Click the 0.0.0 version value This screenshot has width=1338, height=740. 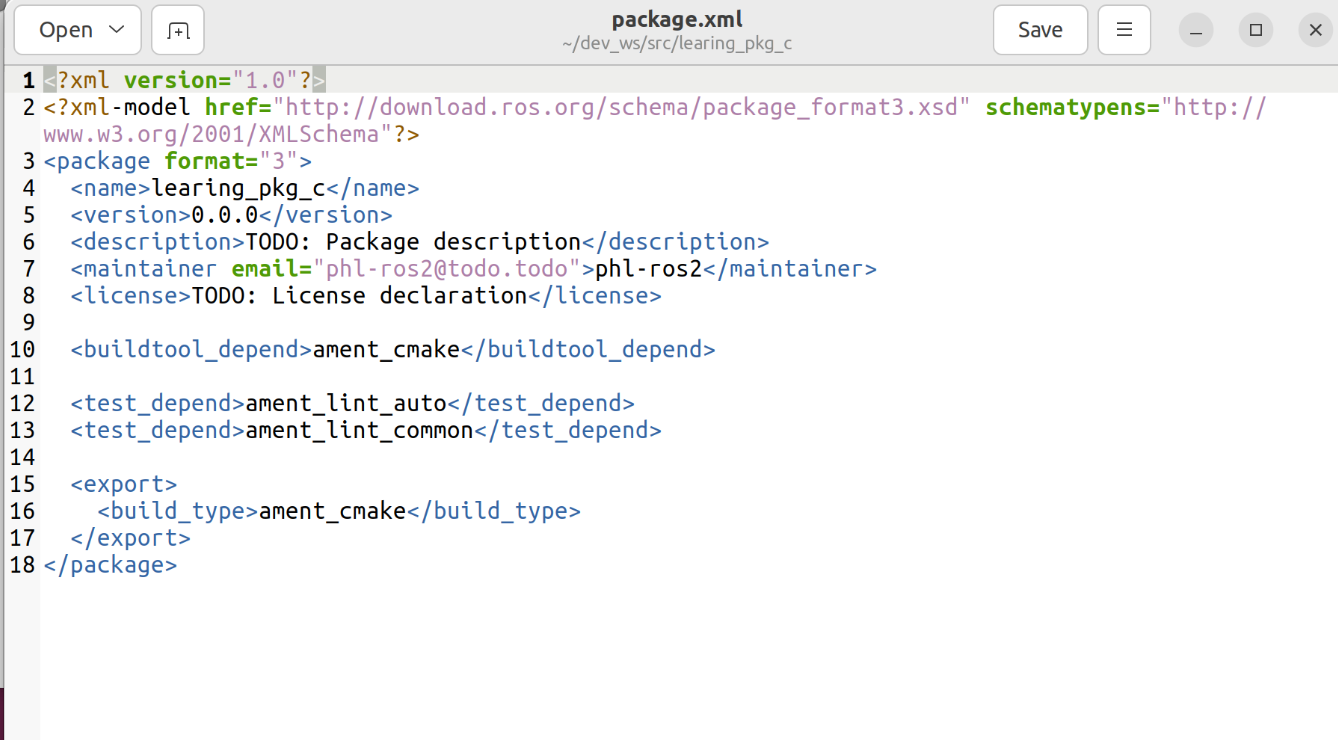point(225,215)
